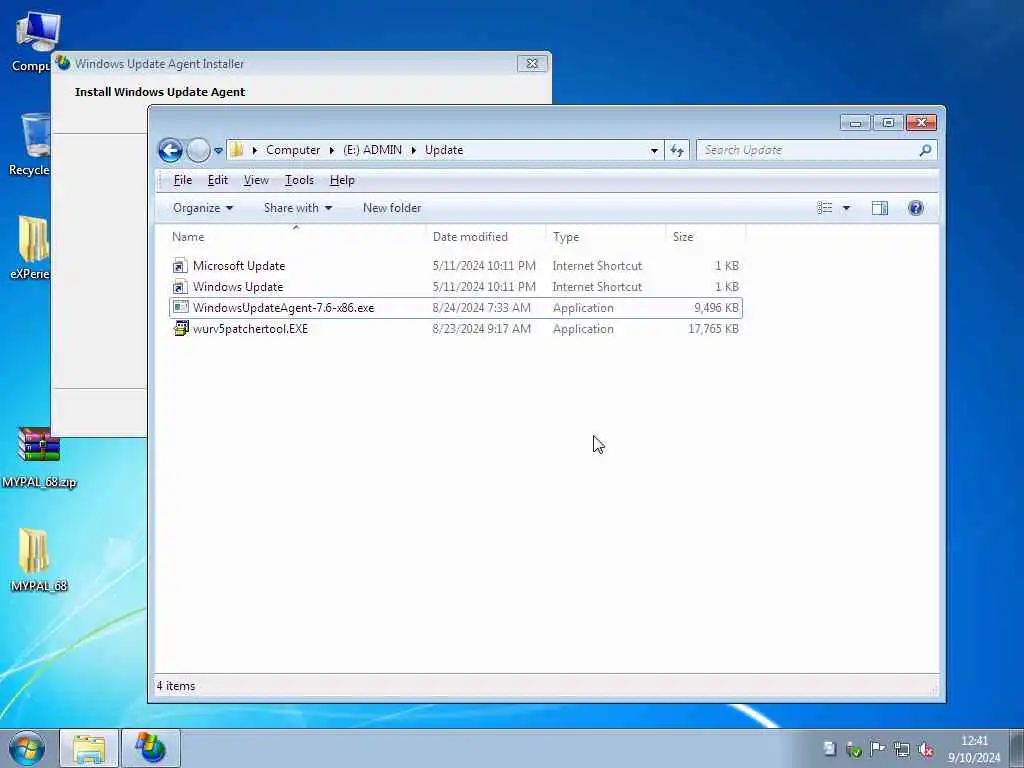Open the Windows Start menu
Image resolution: width=1024 pixels, height=768 pixels.
(x=27, y=748)
